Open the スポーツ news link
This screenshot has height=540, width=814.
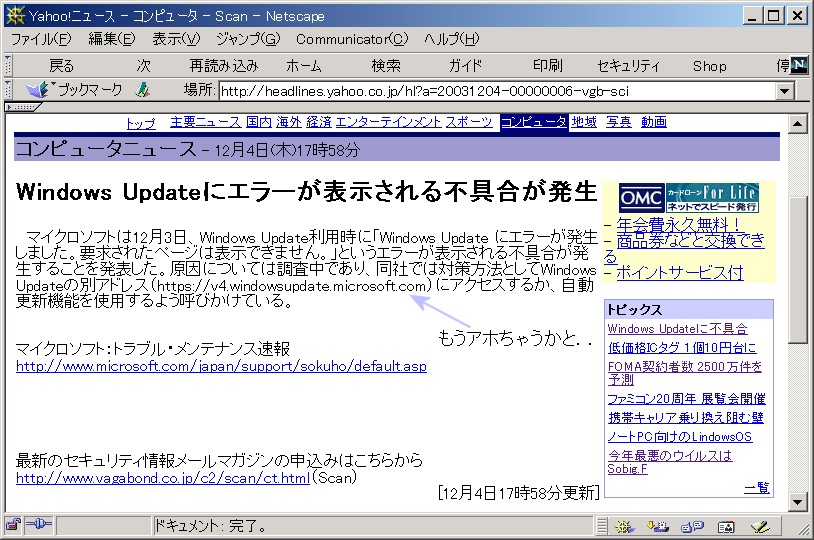pyautogui.click(x=469, y=123)
